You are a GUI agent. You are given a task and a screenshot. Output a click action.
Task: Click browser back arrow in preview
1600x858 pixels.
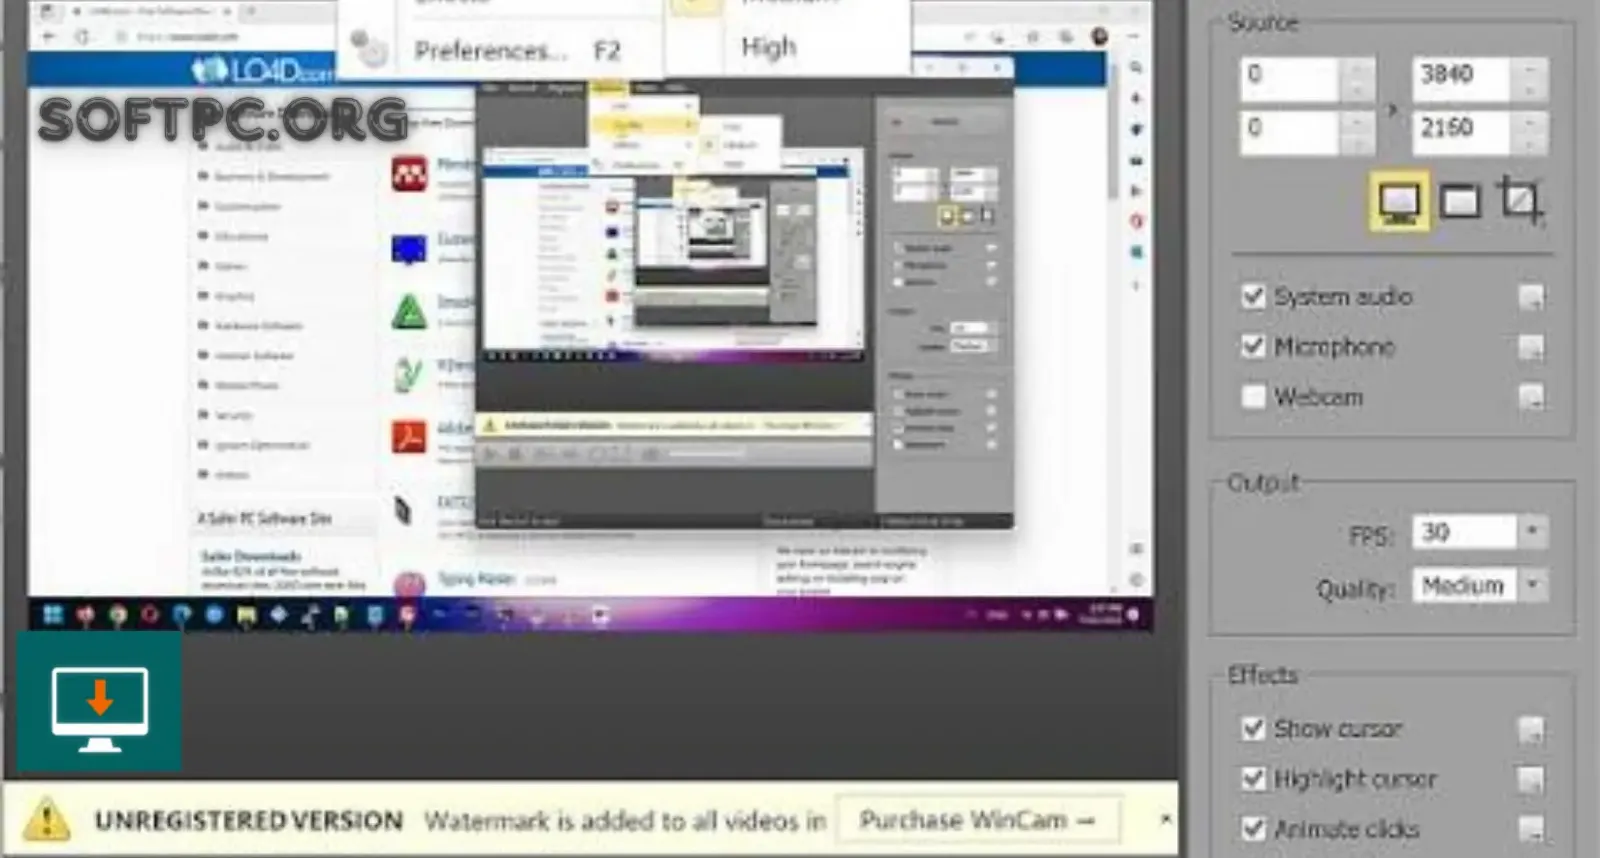[48, 37]
